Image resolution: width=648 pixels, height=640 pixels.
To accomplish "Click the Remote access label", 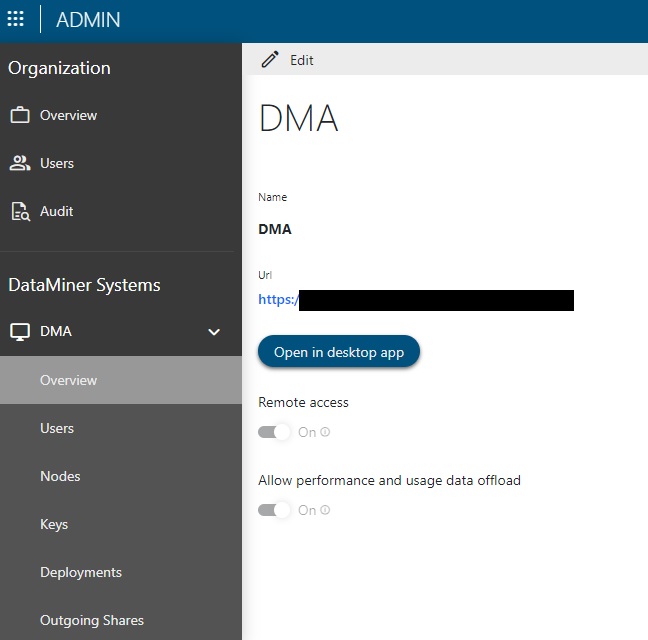I will pos(303,402).
